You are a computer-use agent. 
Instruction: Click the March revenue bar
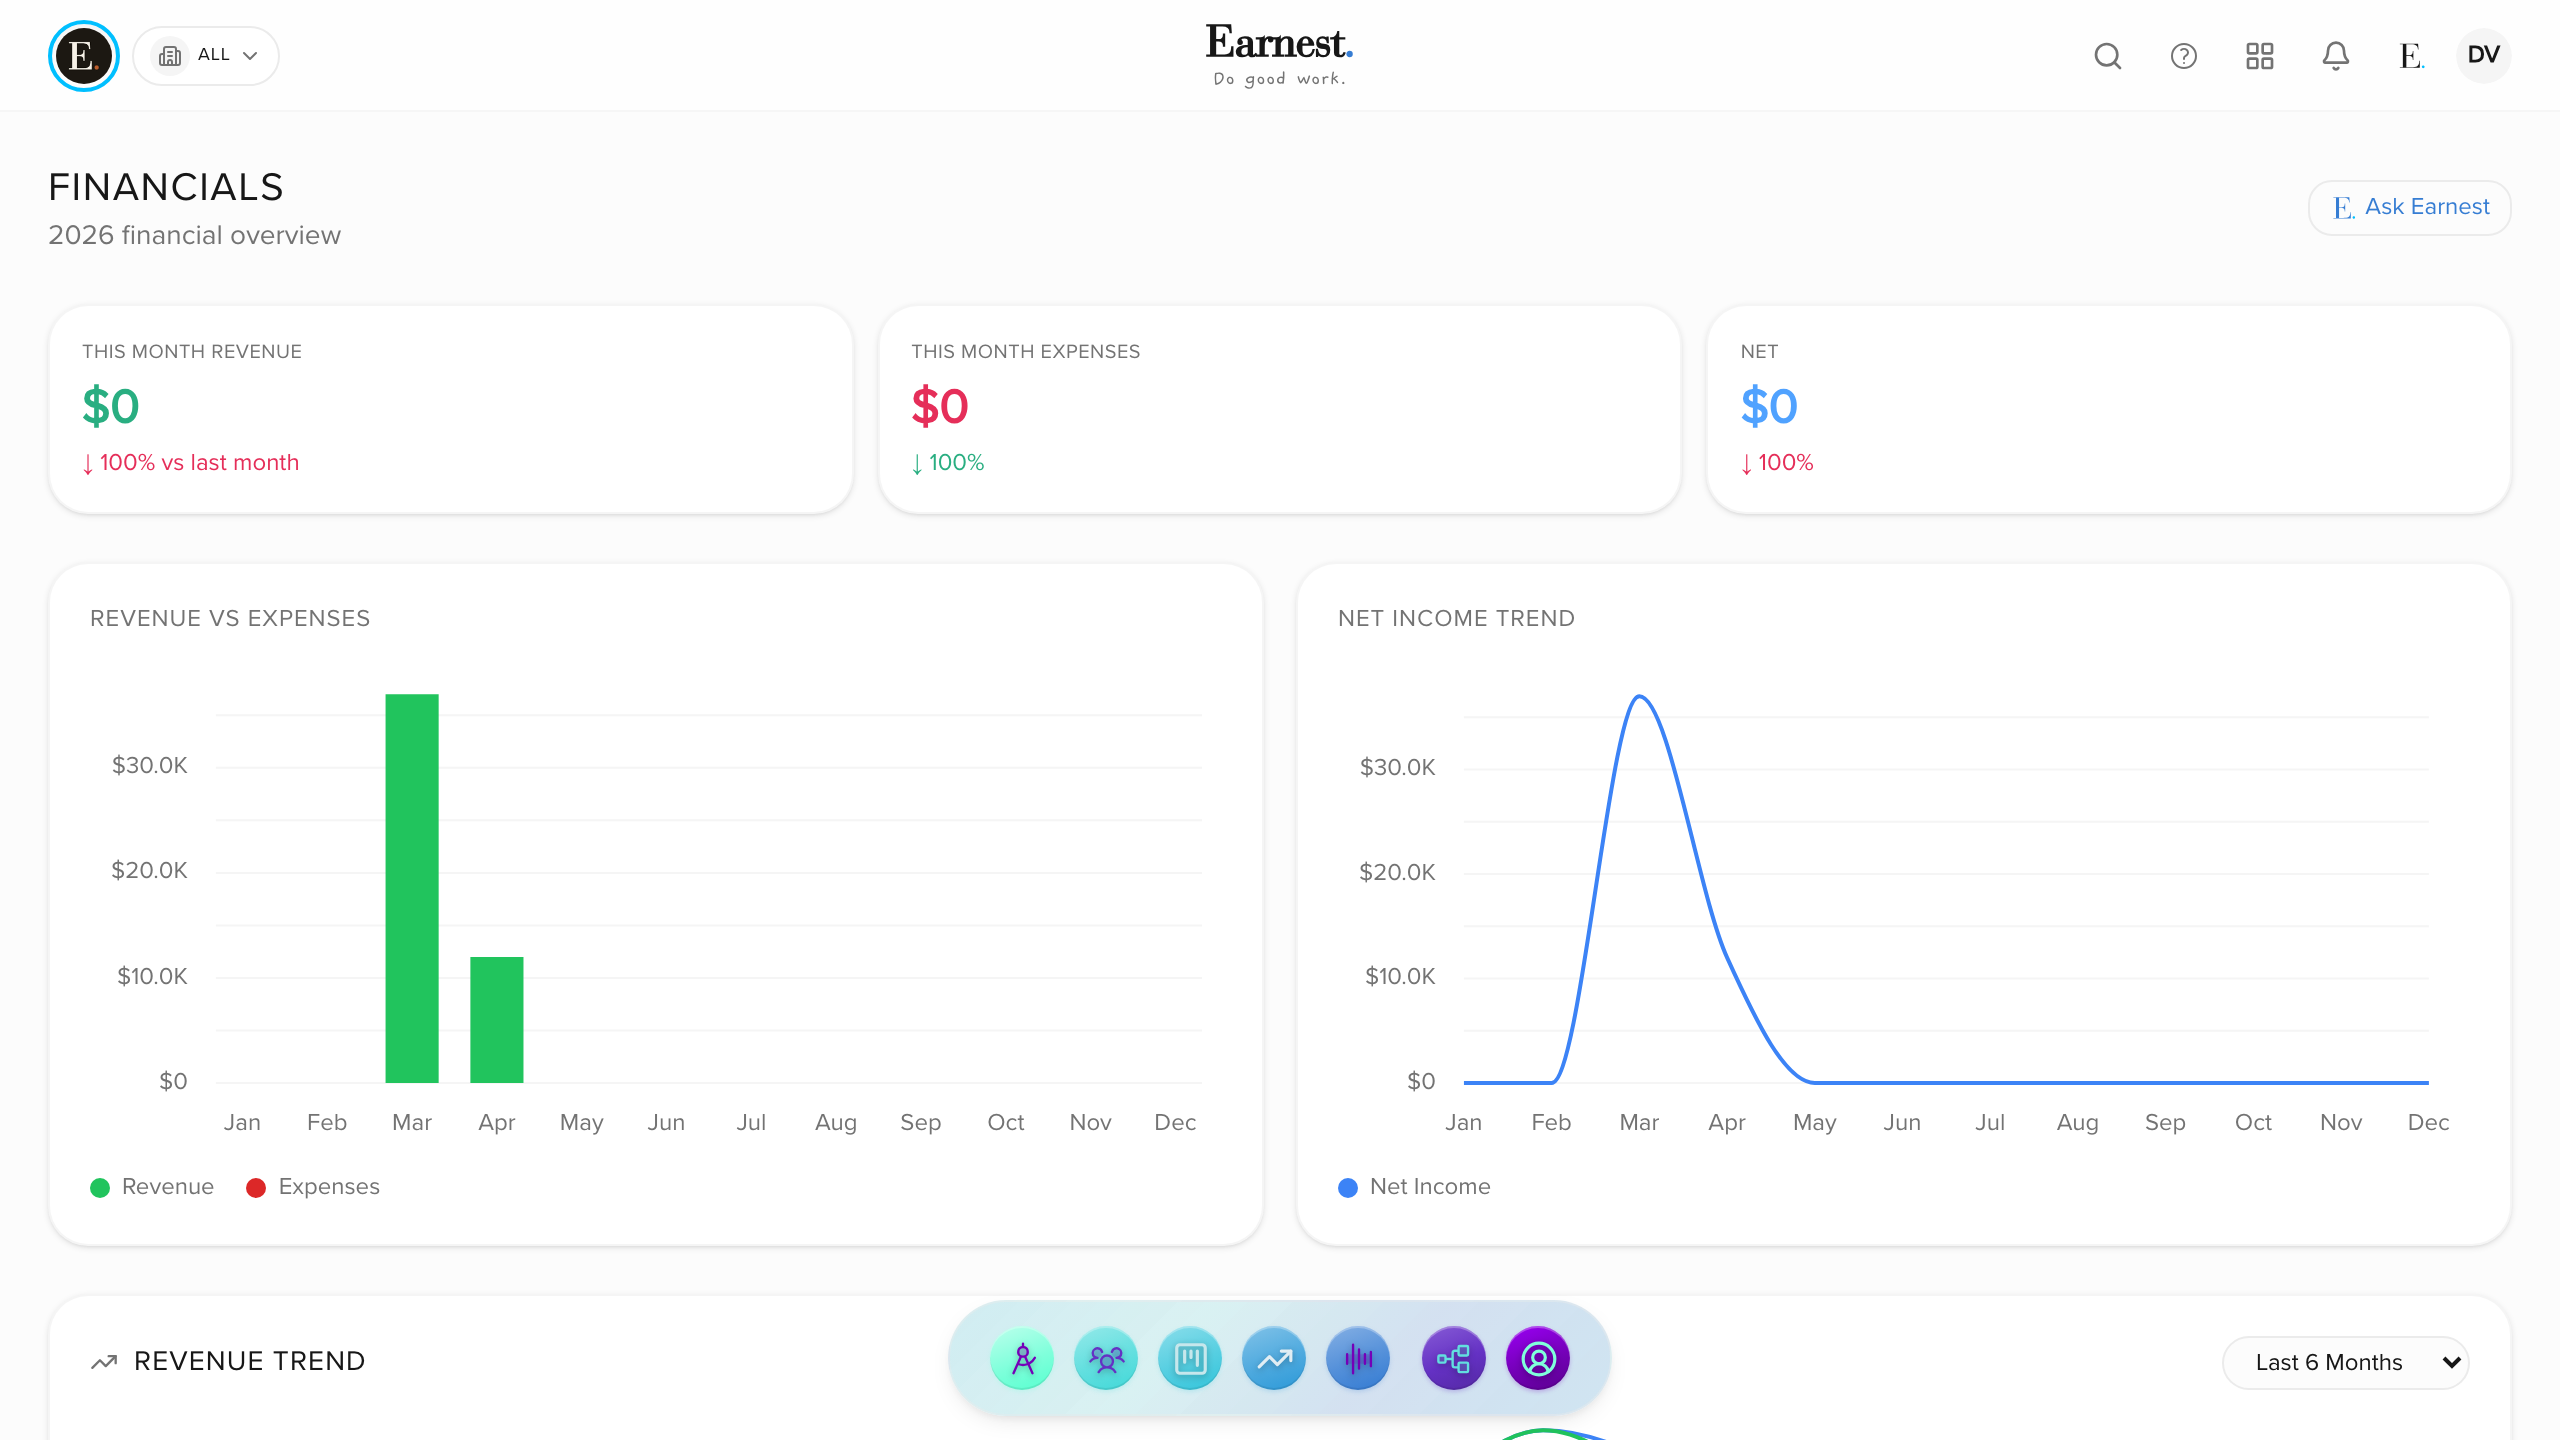[412, 888]
